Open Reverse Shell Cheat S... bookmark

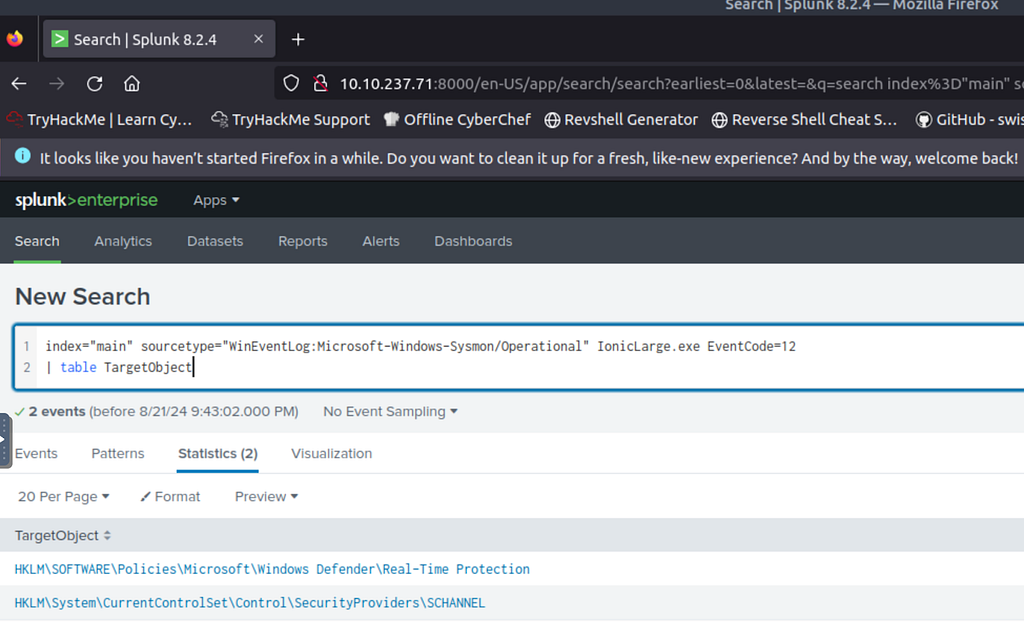(x=805, y=120)
